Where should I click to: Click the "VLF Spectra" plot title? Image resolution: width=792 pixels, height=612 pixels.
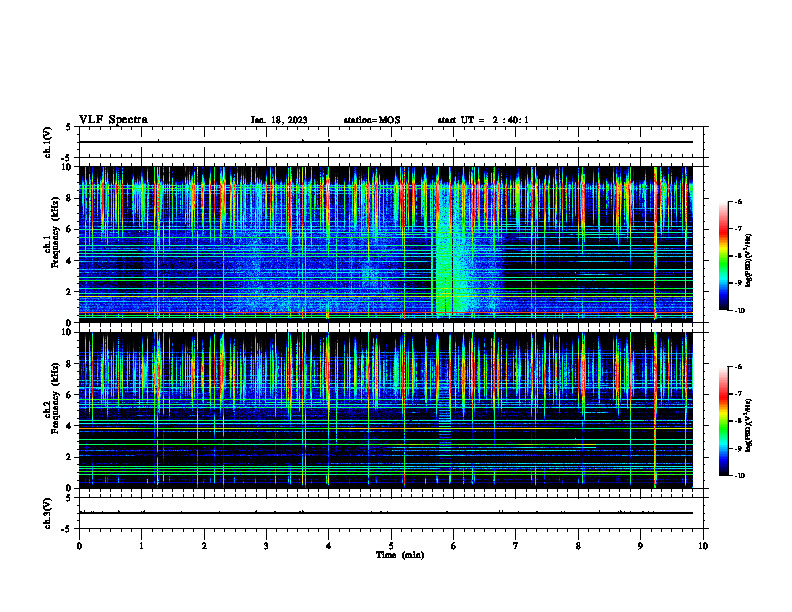113,120
